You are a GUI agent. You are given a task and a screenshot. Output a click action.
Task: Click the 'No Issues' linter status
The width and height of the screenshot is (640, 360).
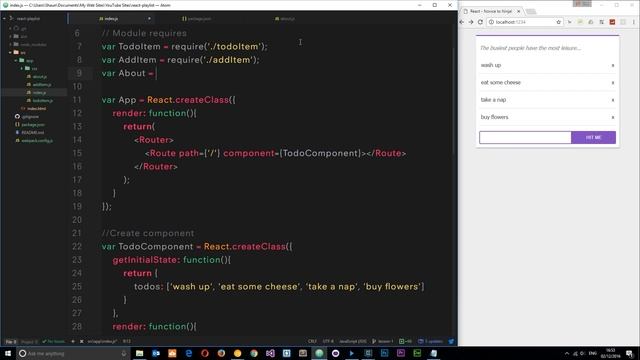click(53, 341)
